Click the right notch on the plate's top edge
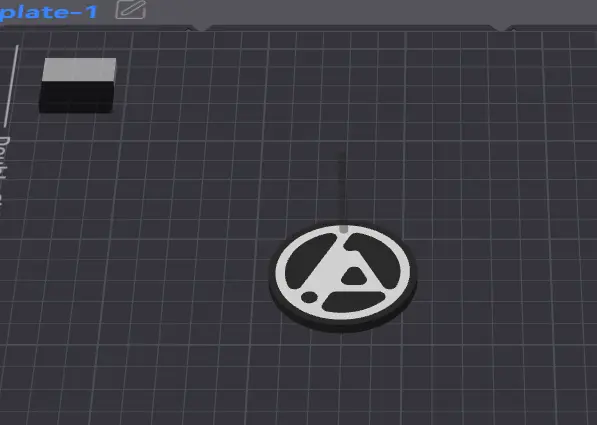597x425 pixels. point(502,28)
